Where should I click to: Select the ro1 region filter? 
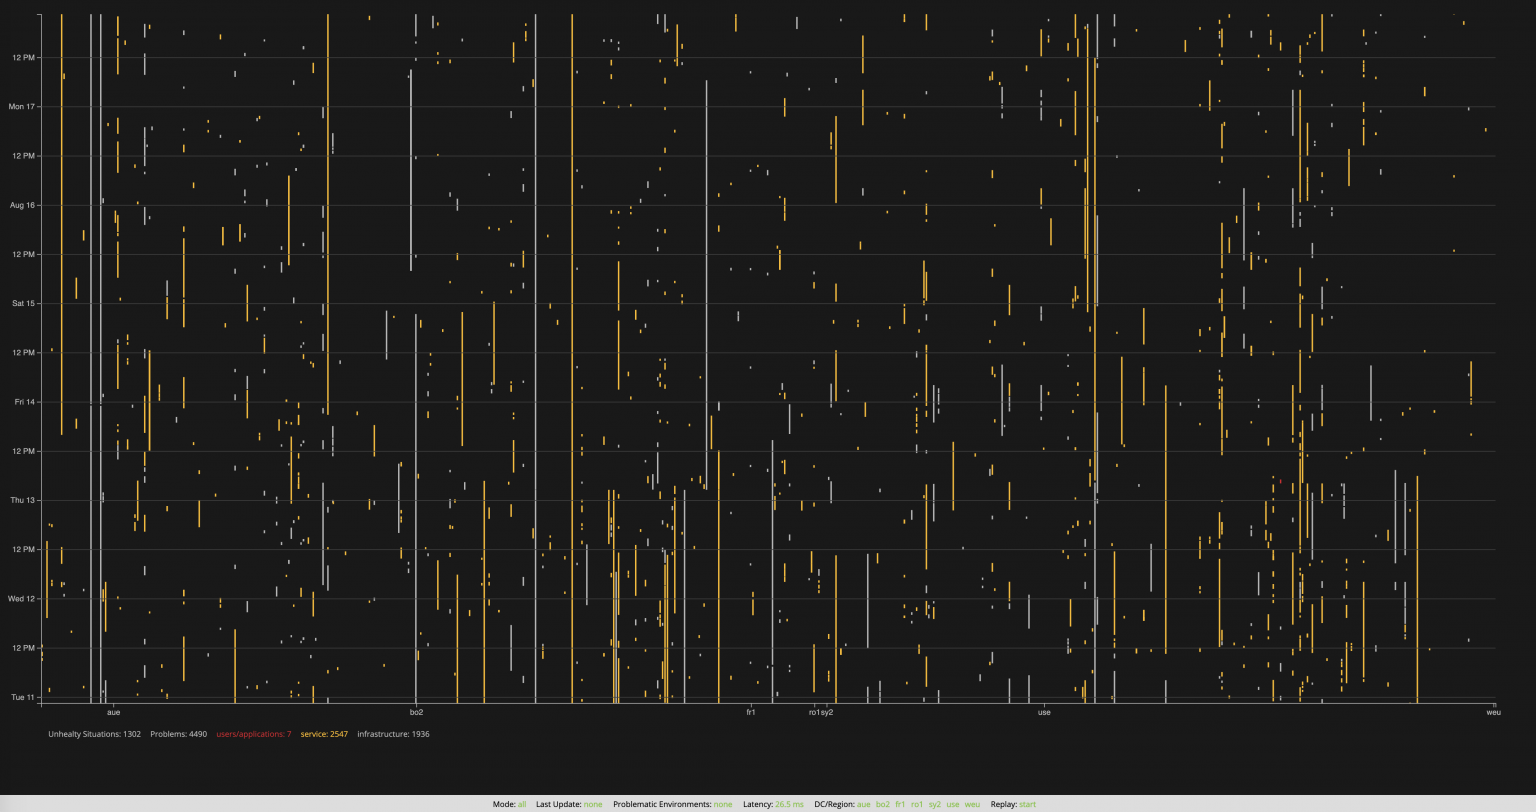915,804
